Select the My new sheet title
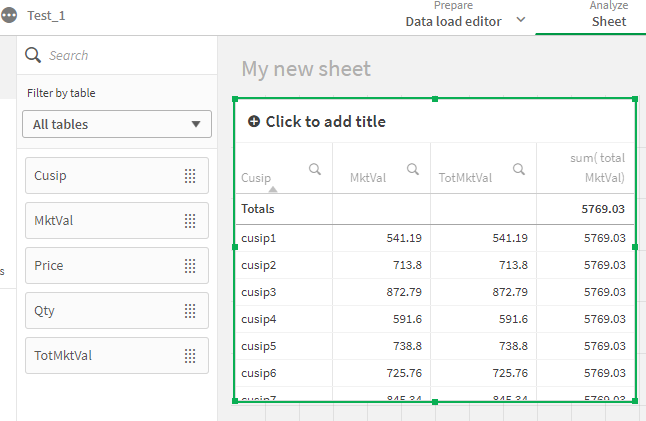646x421 pixels. [306, 69]
